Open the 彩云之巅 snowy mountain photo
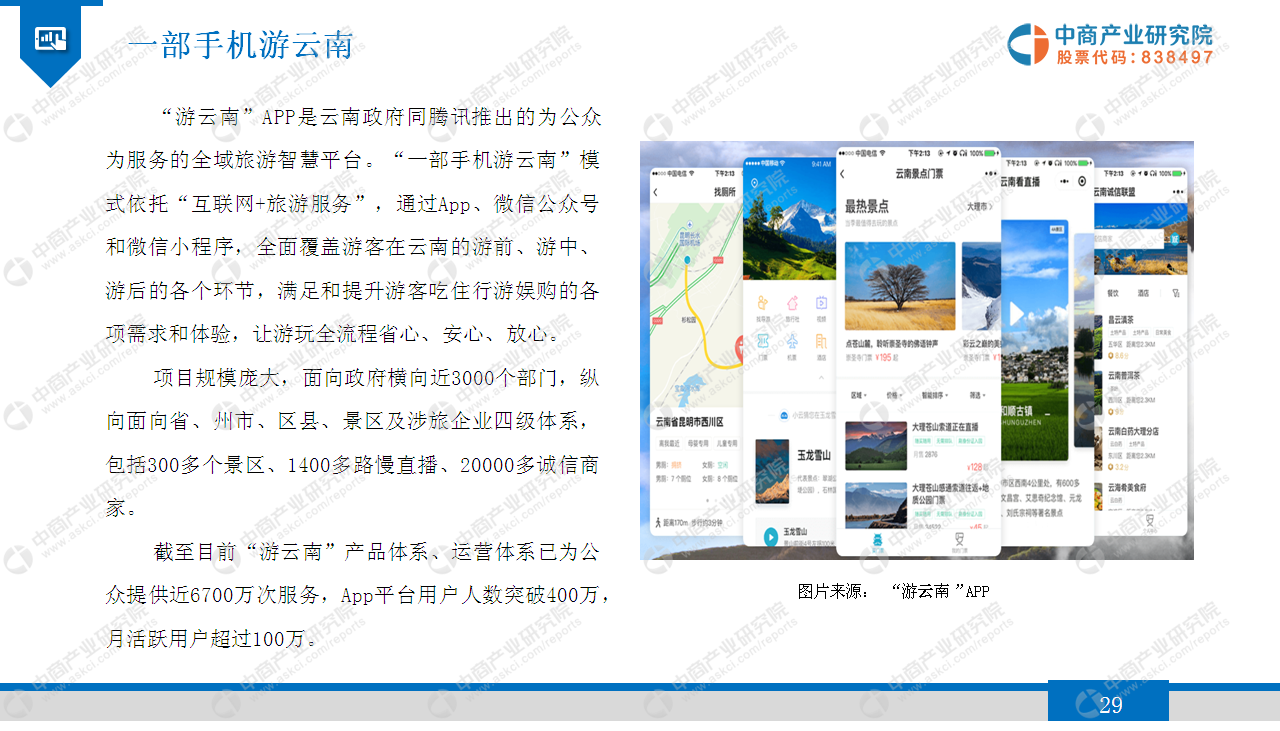This screenshot has height=731, width=1280. pyautogui.click(x=981, y=286)
